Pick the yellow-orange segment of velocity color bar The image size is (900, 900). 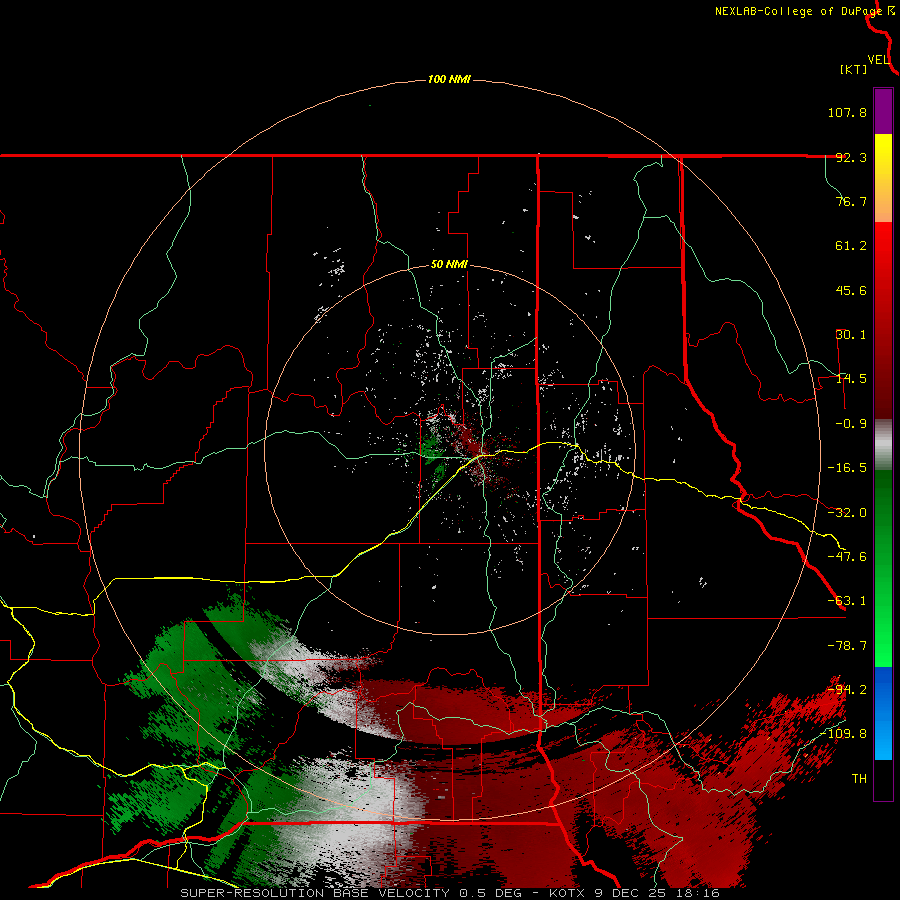coord(883,178)
